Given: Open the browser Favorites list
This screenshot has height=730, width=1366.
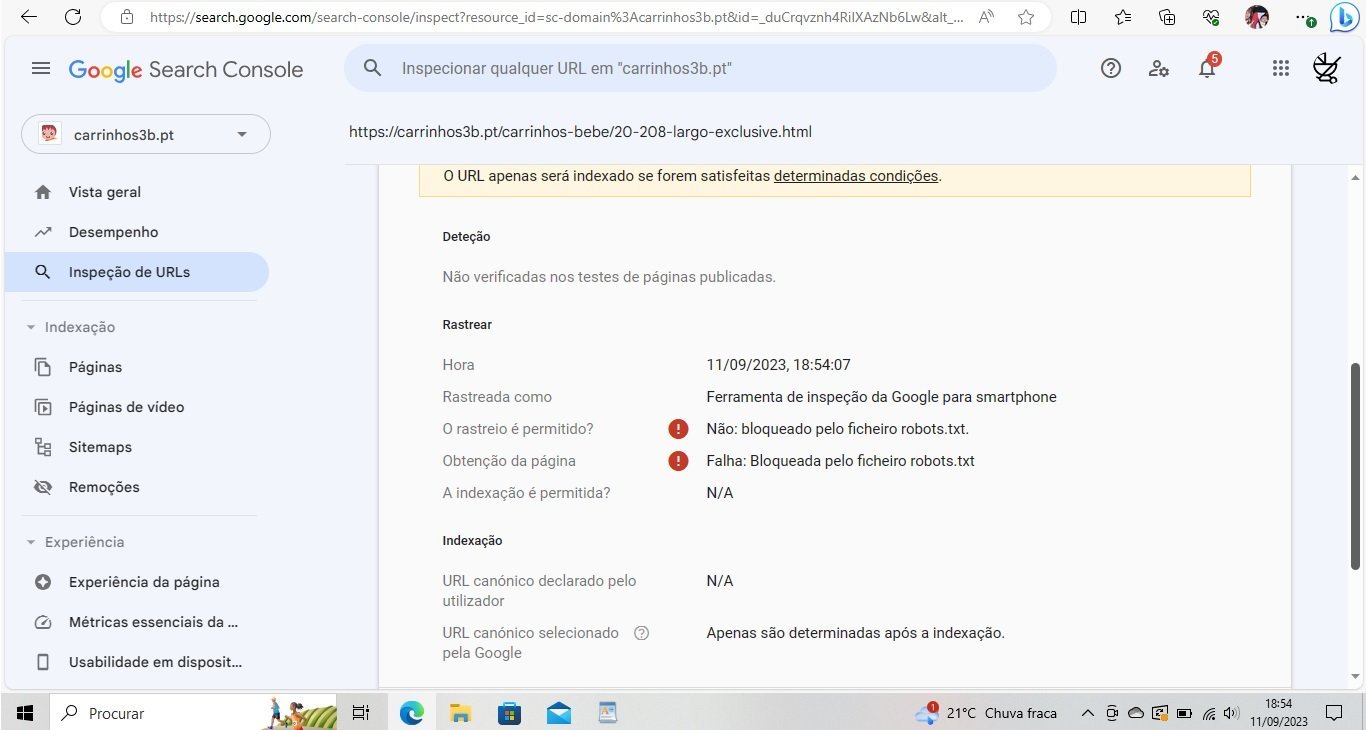Looking at the screenshot, I should click(x=1123, y=17).
